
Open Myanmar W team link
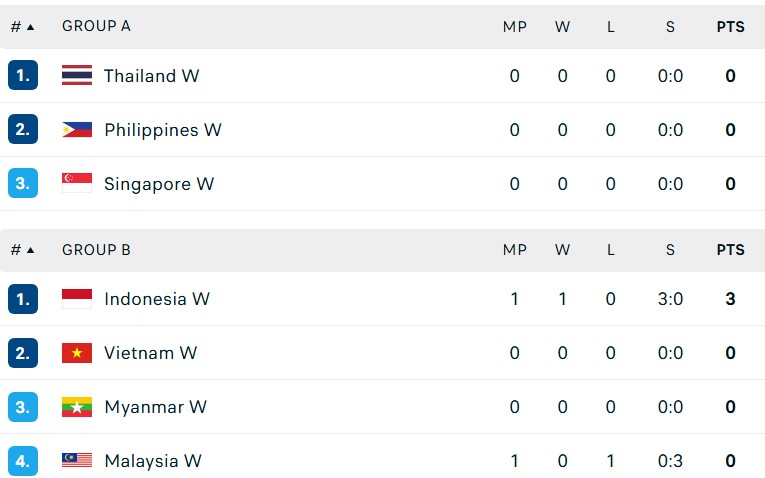point(155,407)
